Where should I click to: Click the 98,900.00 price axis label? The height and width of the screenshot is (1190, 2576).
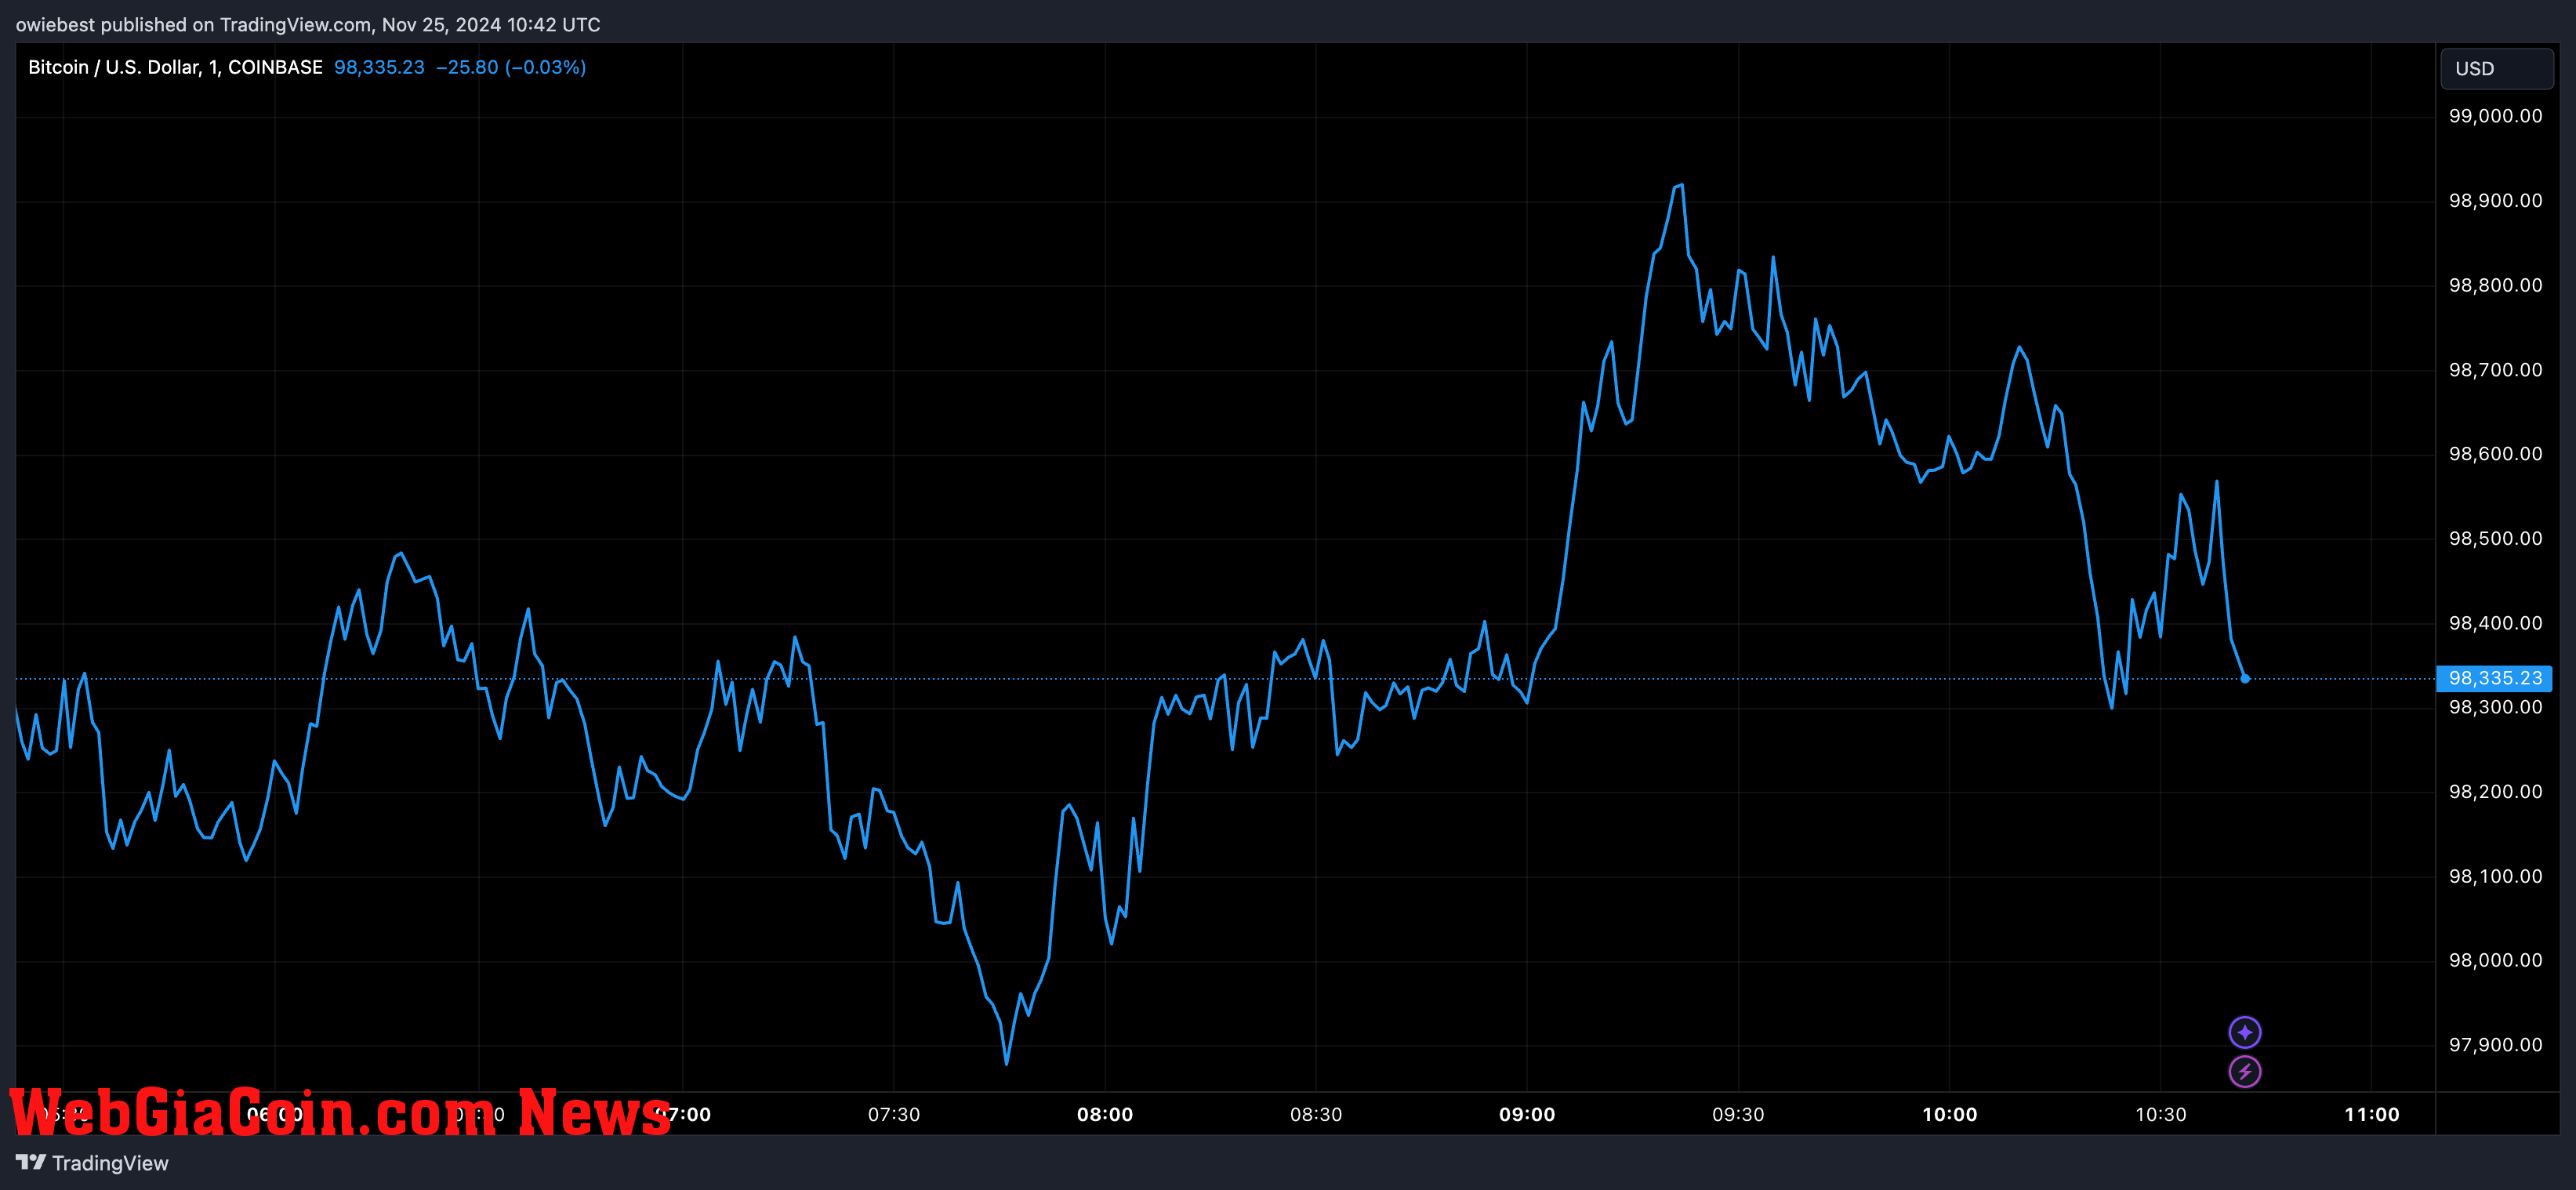pyautogui.click(x=2495, y=201)
